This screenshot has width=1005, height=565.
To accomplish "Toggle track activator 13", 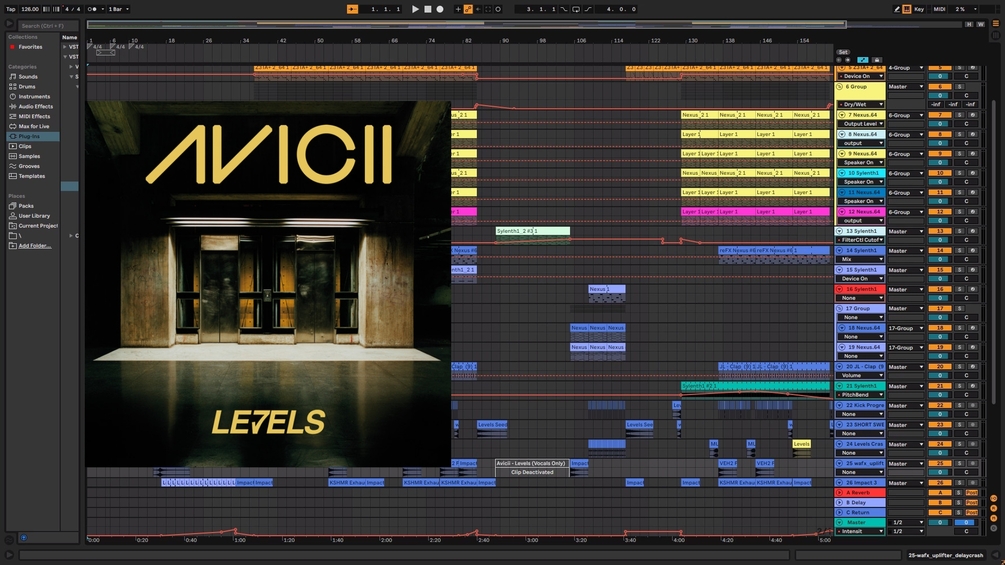I will coord(940,231).
